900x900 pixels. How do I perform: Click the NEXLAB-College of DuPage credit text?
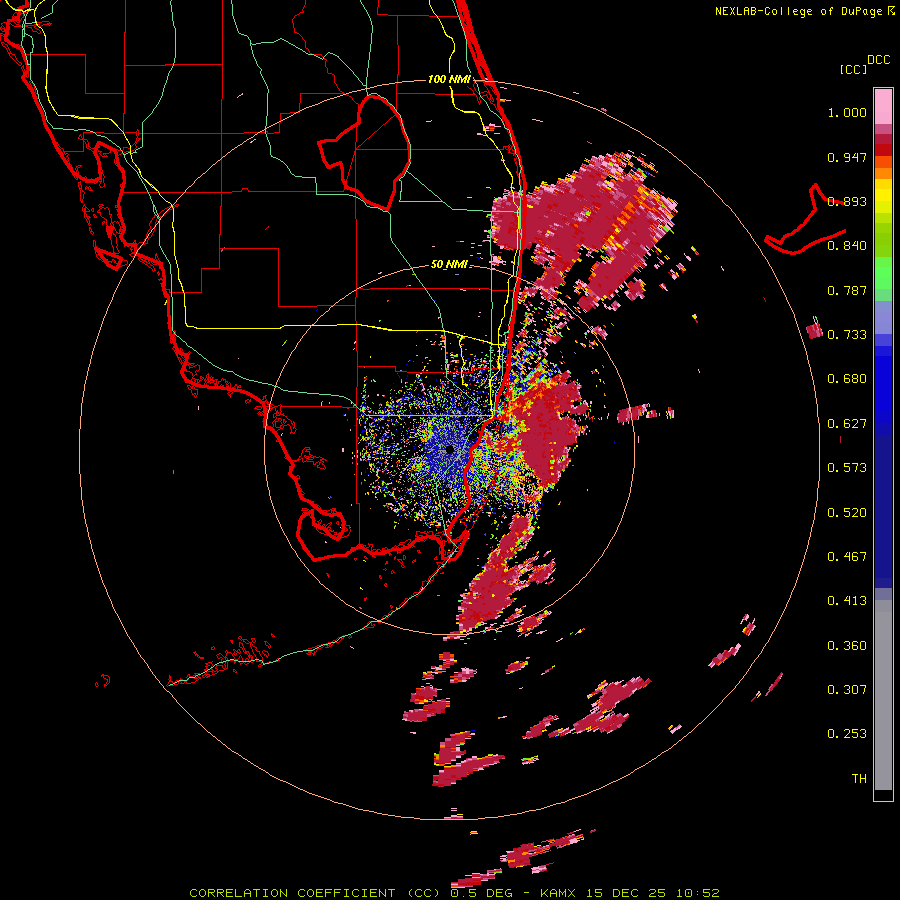pyautogui.click(x=800, y=11)
